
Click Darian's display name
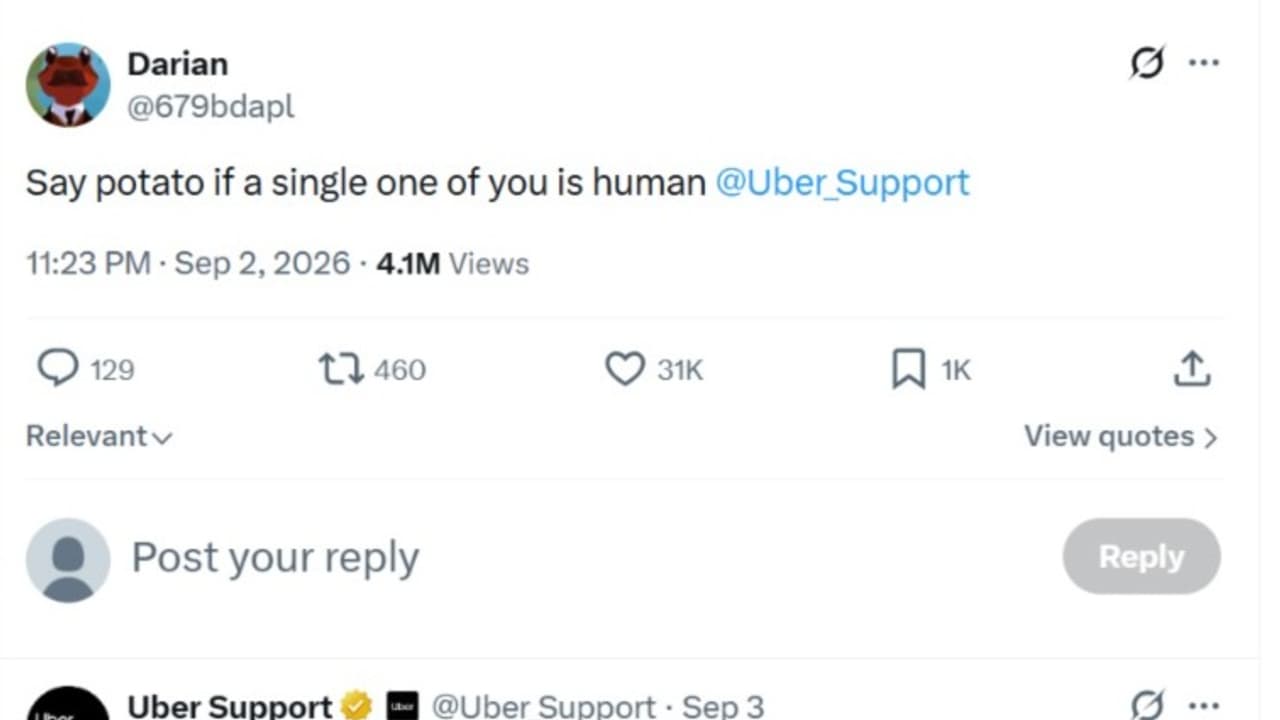(178, 64)
